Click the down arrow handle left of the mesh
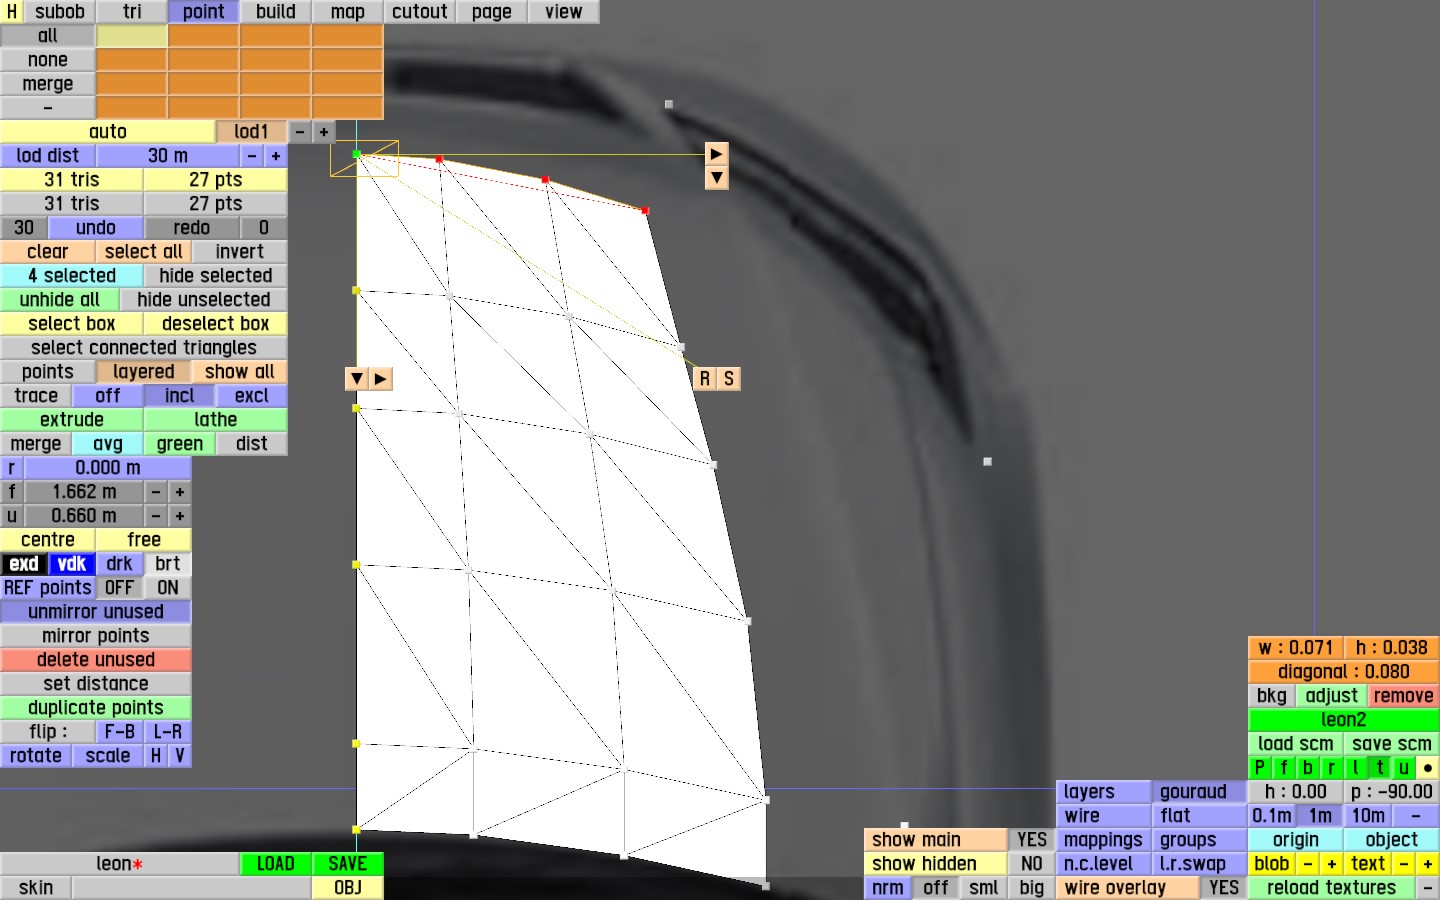 tap(357, 379)
